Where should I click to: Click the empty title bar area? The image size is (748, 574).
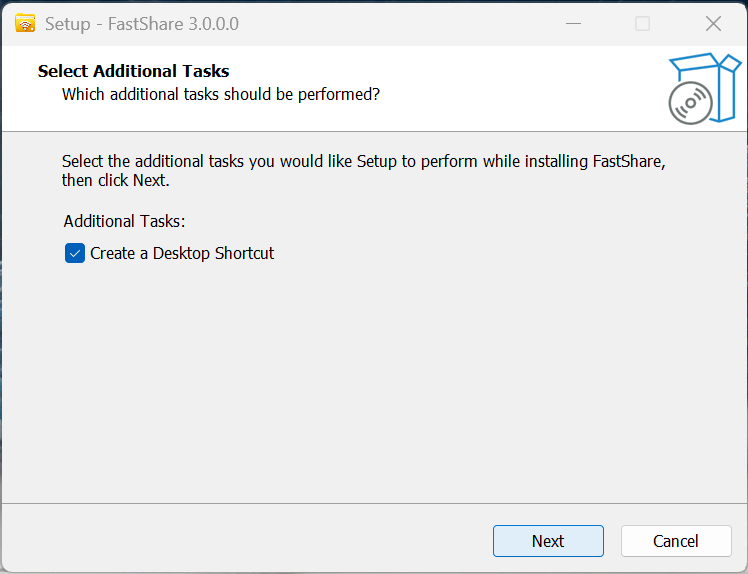pos(400,23)
